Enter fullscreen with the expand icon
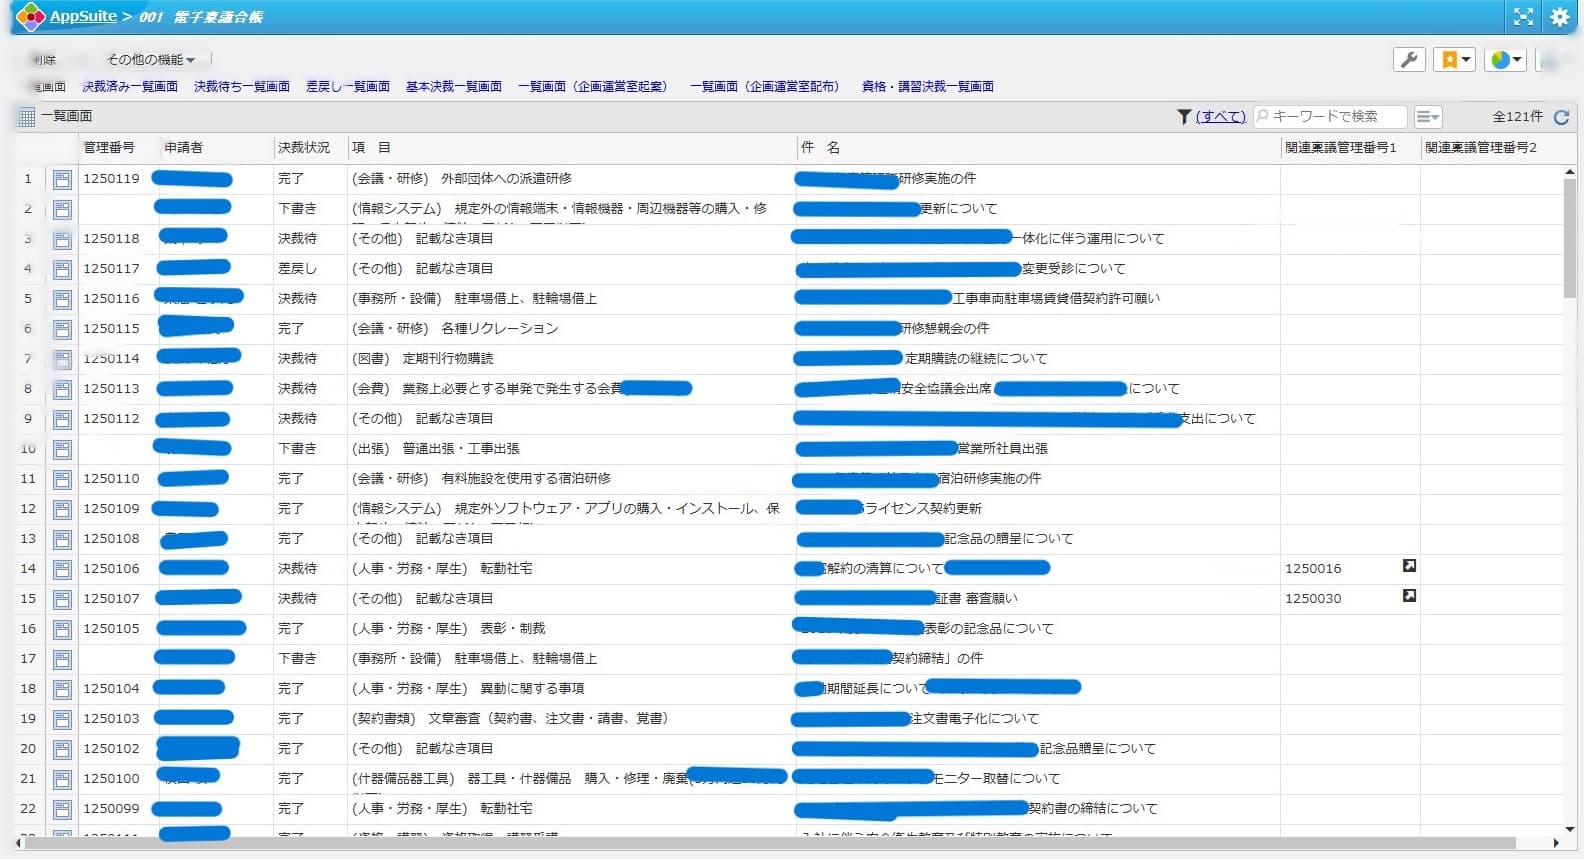Image resolution: width=1584 pixels, height=859 pixels. coord(1523,17)
